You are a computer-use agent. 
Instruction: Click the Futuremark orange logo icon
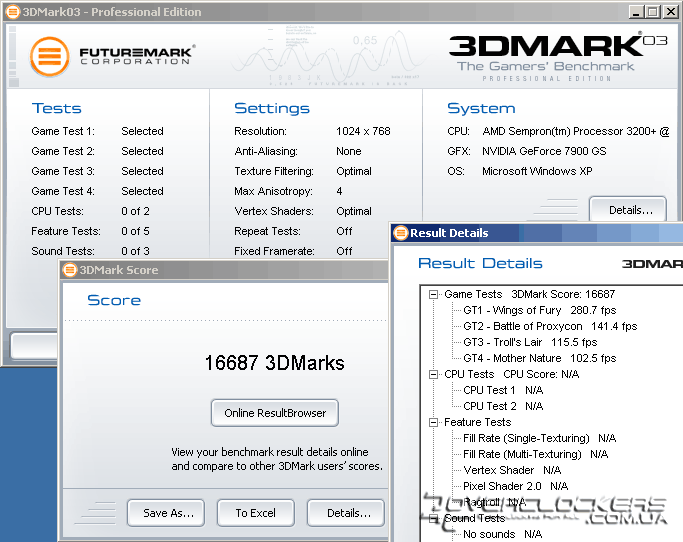[50, 57]
